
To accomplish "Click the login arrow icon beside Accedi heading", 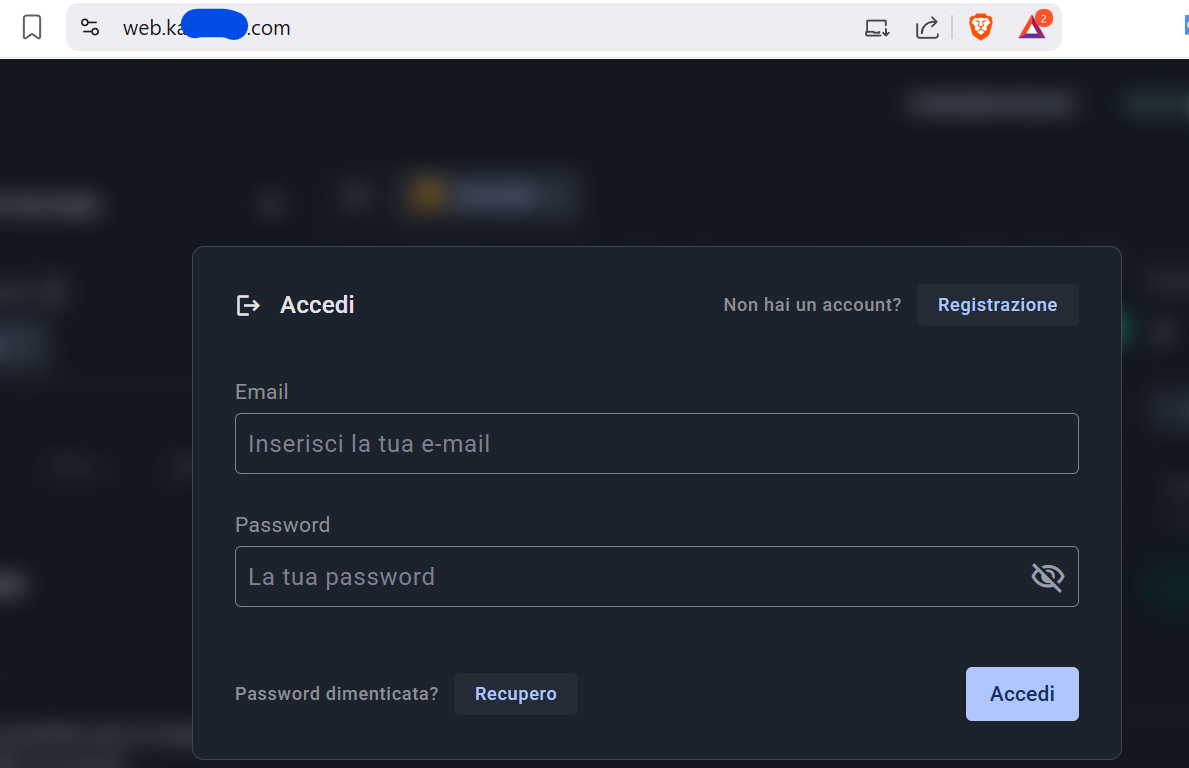I will [x=248, y=305].
